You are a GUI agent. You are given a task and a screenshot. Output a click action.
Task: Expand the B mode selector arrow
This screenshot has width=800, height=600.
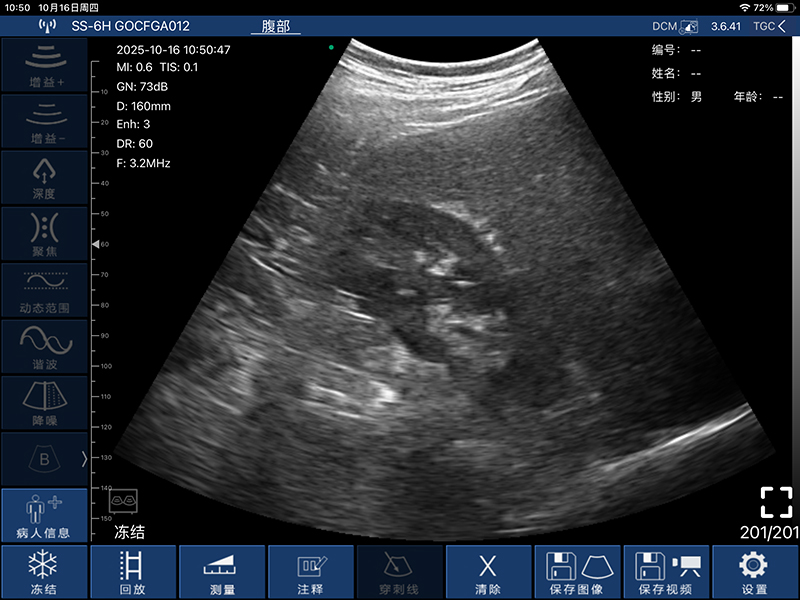point(84,459)
